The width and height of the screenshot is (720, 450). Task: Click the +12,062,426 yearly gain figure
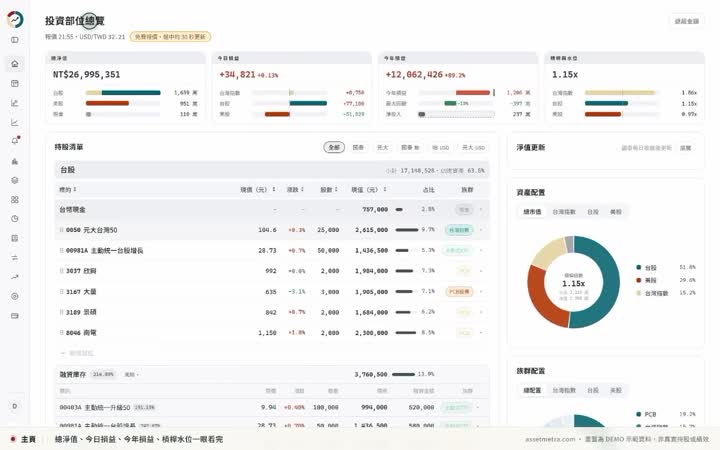click(x=414, y=74)
